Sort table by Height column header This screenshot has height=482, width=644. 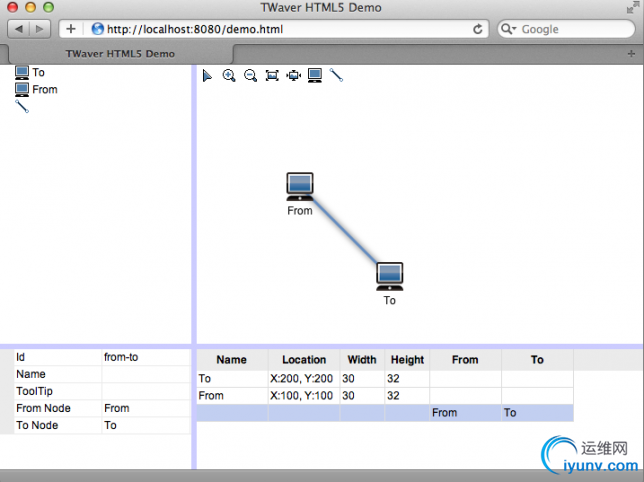tap(407, 360)
